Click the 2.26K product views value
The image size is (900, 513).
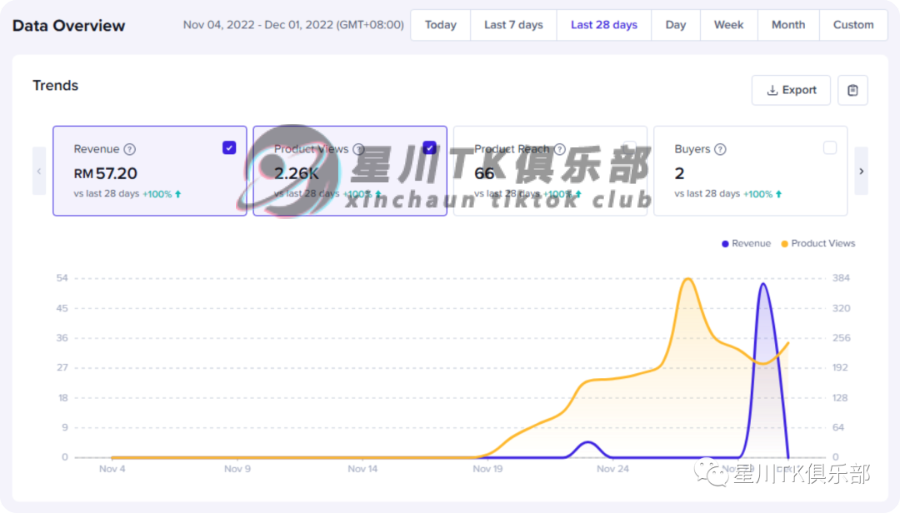pyautogui.click(x=296, y=173)
